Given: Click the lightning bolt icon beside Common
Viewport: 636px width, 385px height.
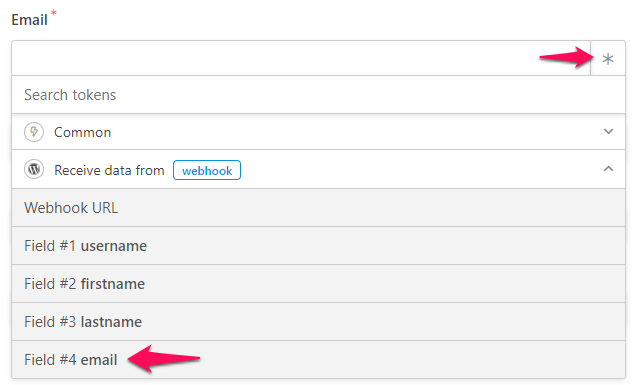Looking at the screenshot, I should click(34, 132).
